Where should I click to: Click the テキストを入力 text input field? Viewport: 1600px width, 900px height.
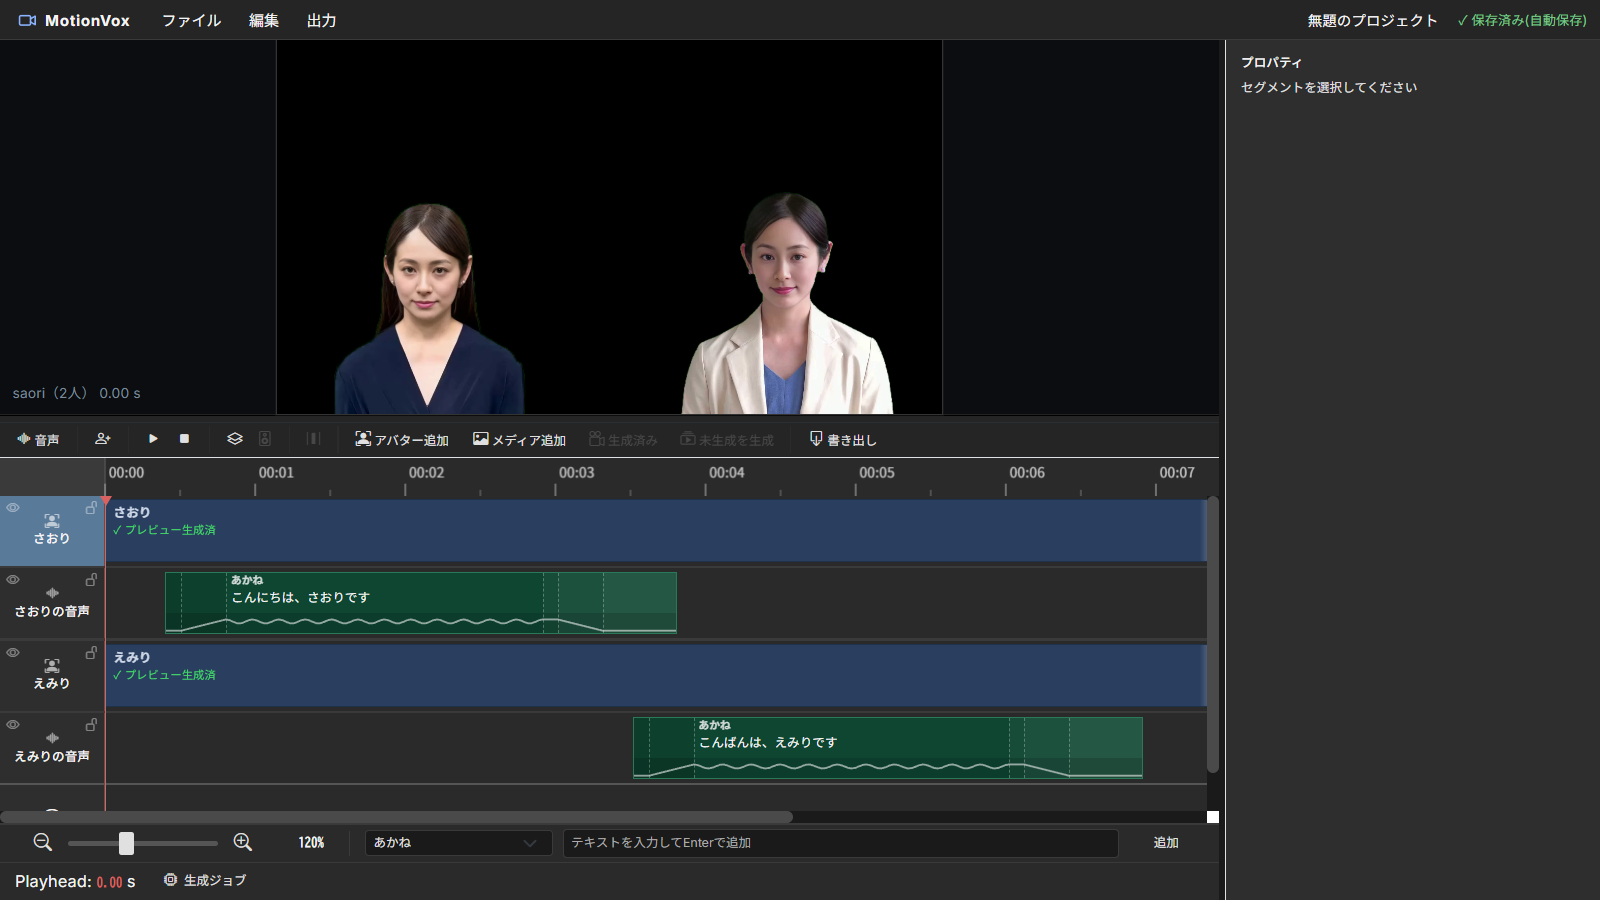point(840,843)
